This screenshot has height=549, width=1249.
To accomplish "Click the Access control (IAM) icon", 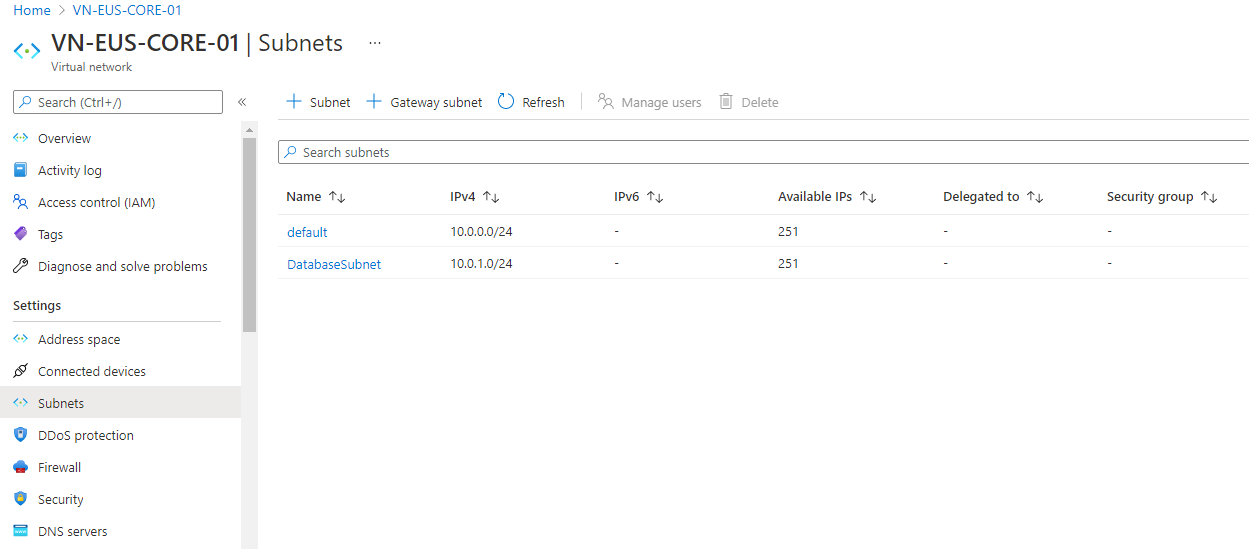I will 21,202.
